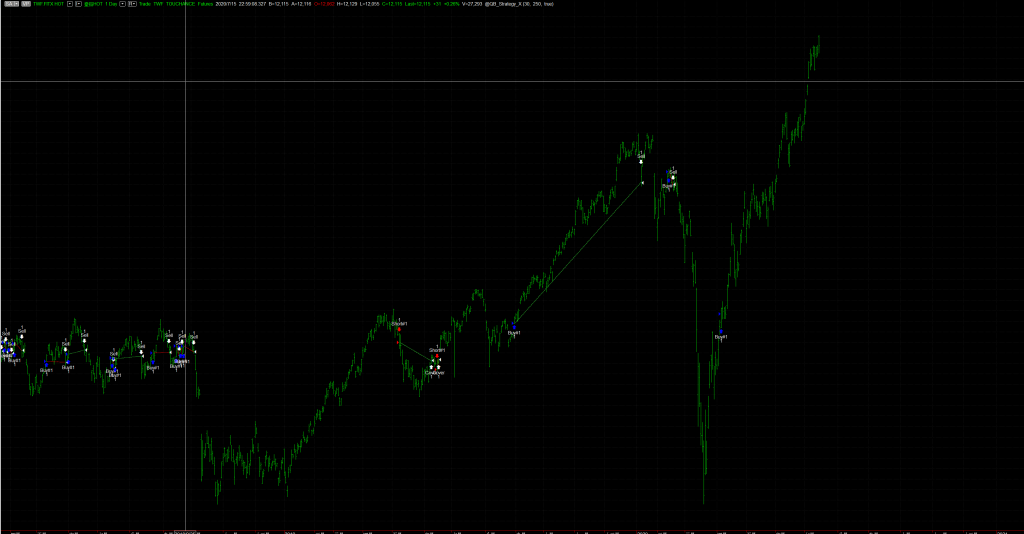Click the 1 Day interval label
This screenshot has height=534, width=1024.
(109, 4)
